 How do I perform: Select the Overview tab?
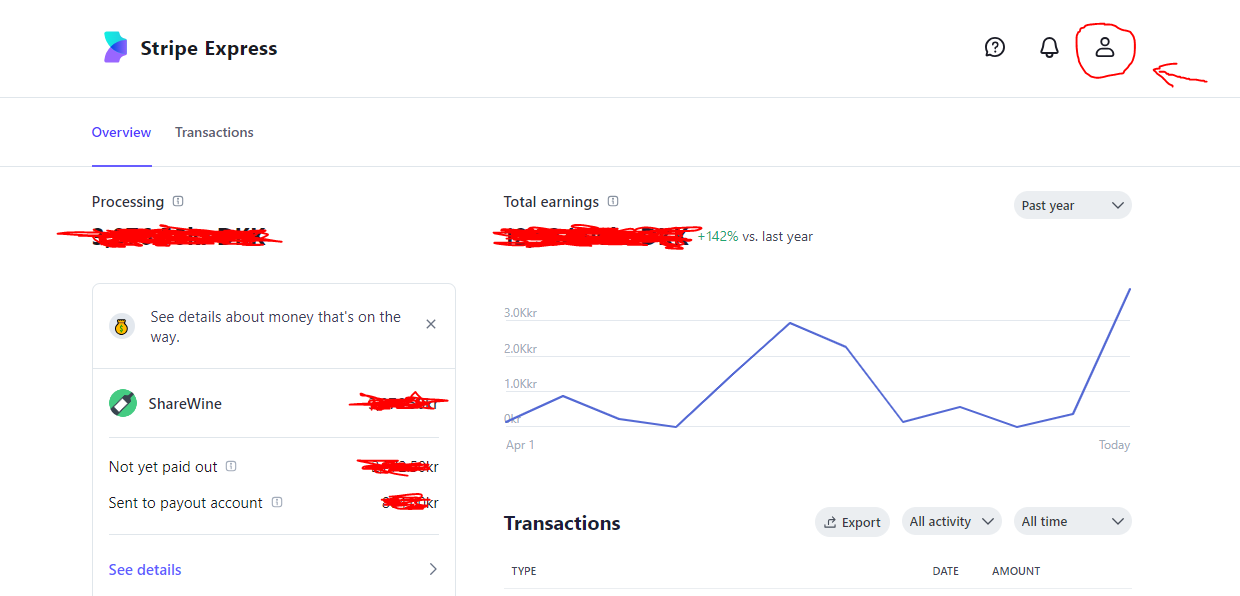tap(121, 132)
